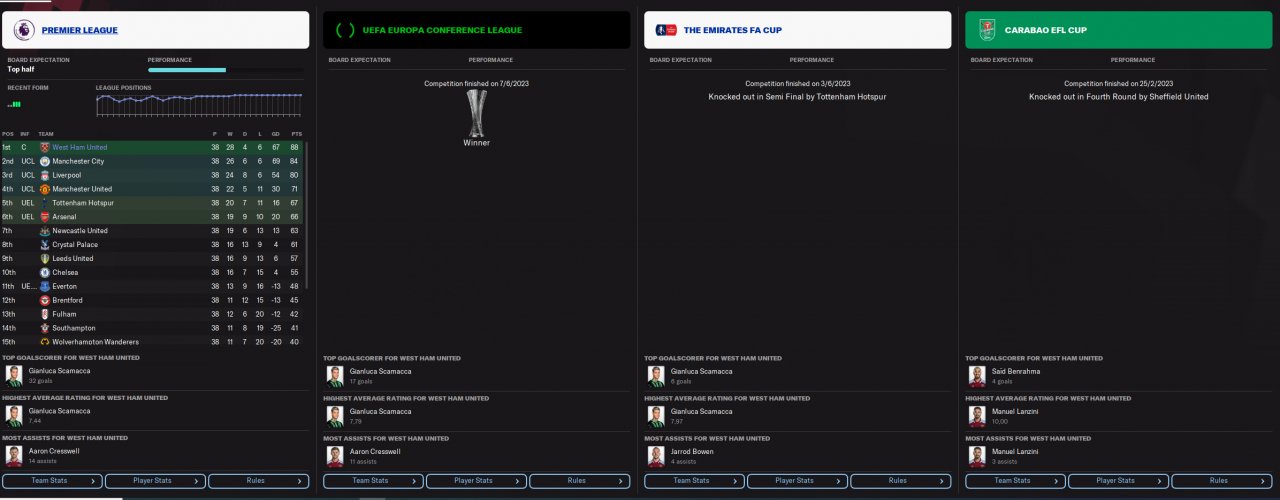The image size is (1280, 500).
Task: Select Gianluca Scamacca portrait under Conference League top goalscorer
Action: pyautogui.click(x=335, y=375)
